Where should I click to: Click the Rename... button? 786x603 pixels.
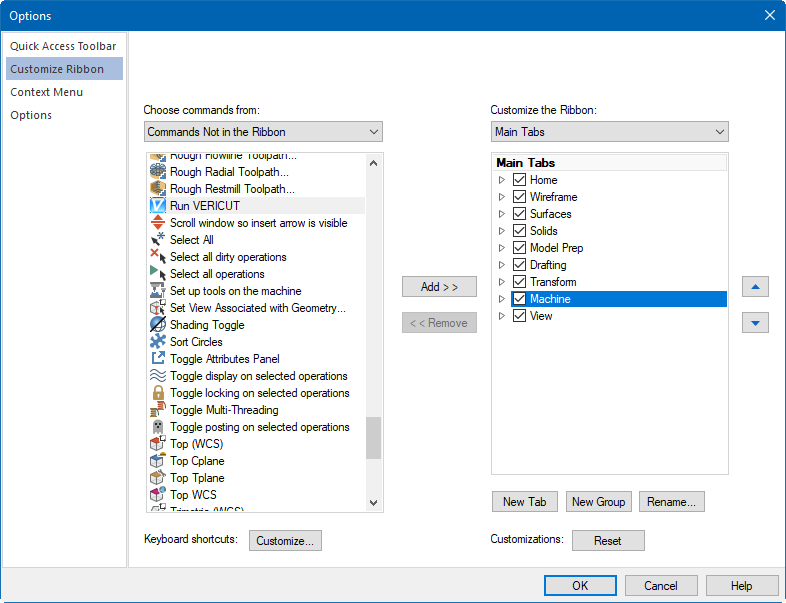(672, 502)
